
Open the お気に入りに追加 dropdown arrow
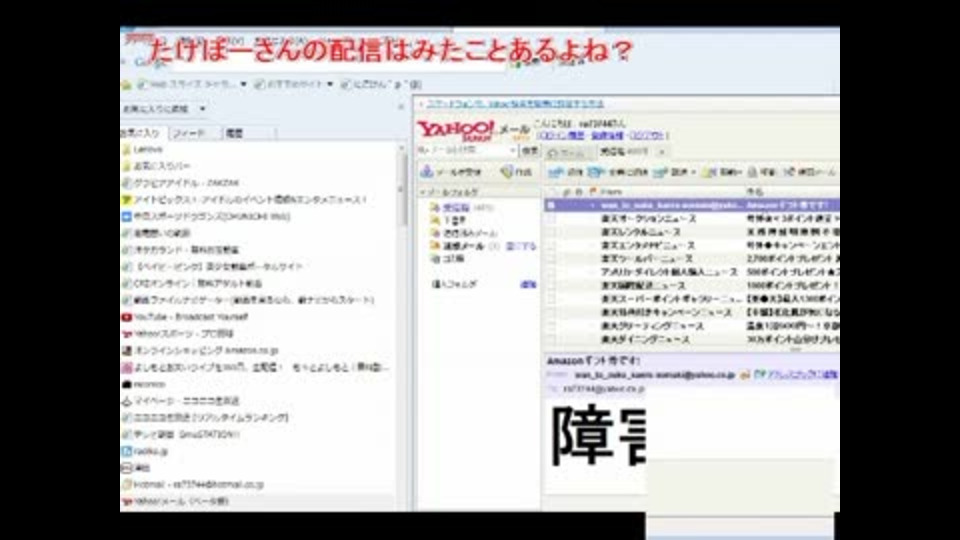pos(203,109)
